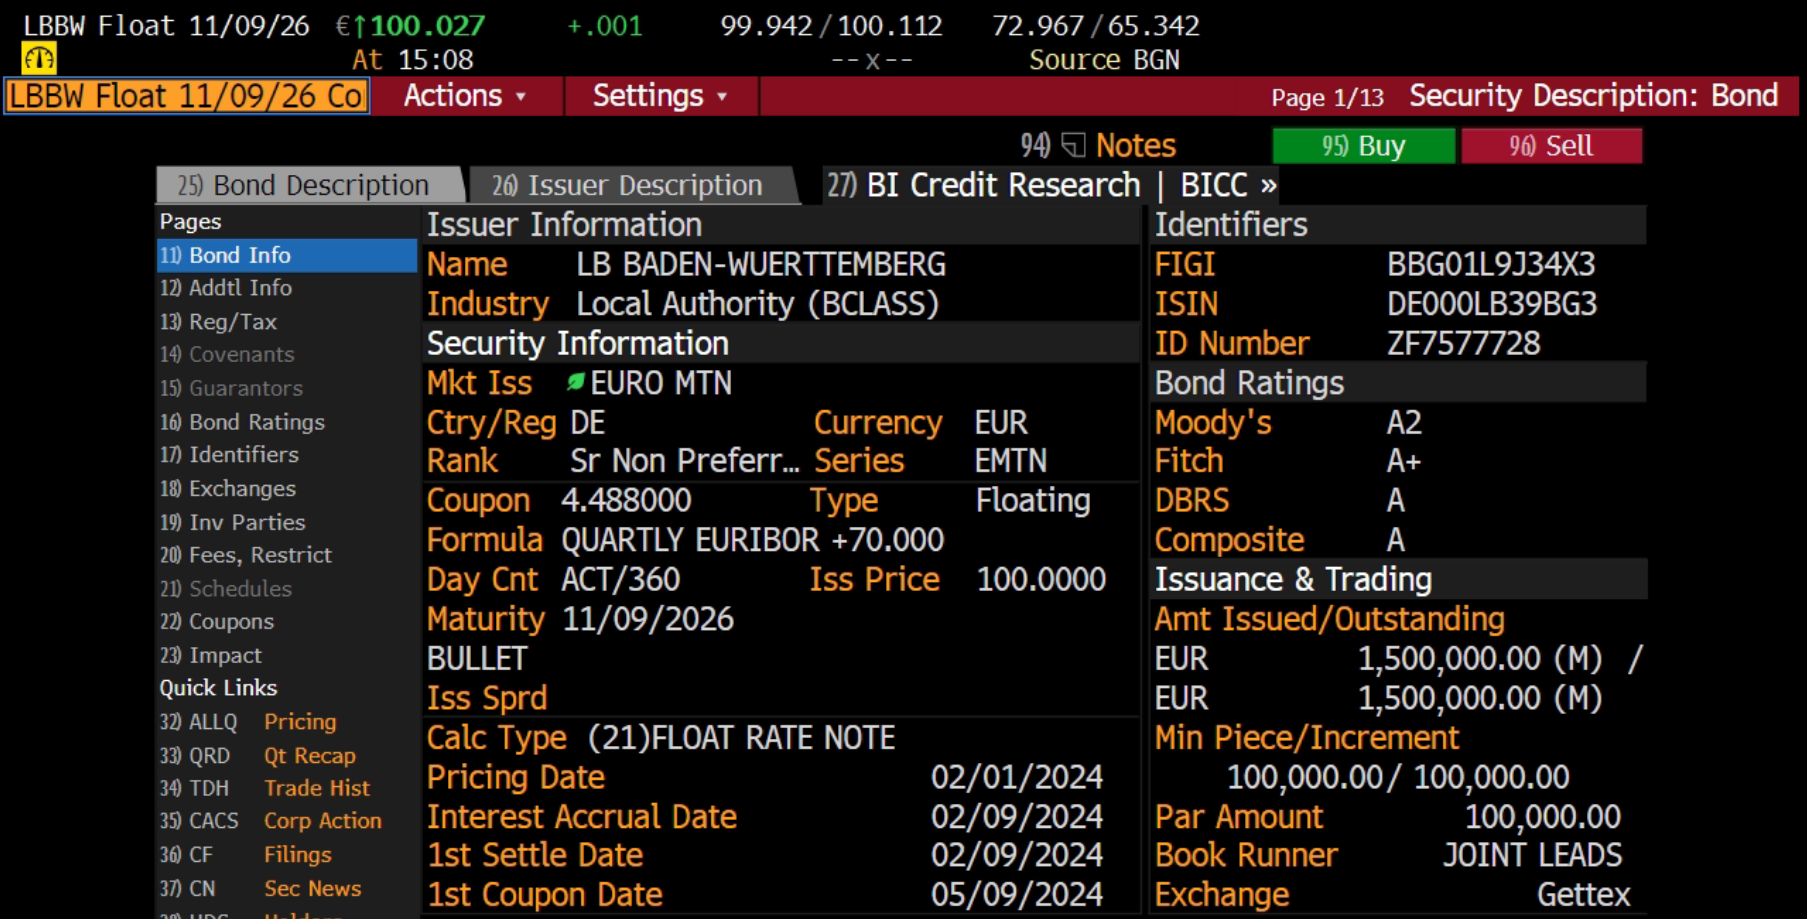
Task: Select Bond Info page in sidebar
Action: (x=286, y=255)
